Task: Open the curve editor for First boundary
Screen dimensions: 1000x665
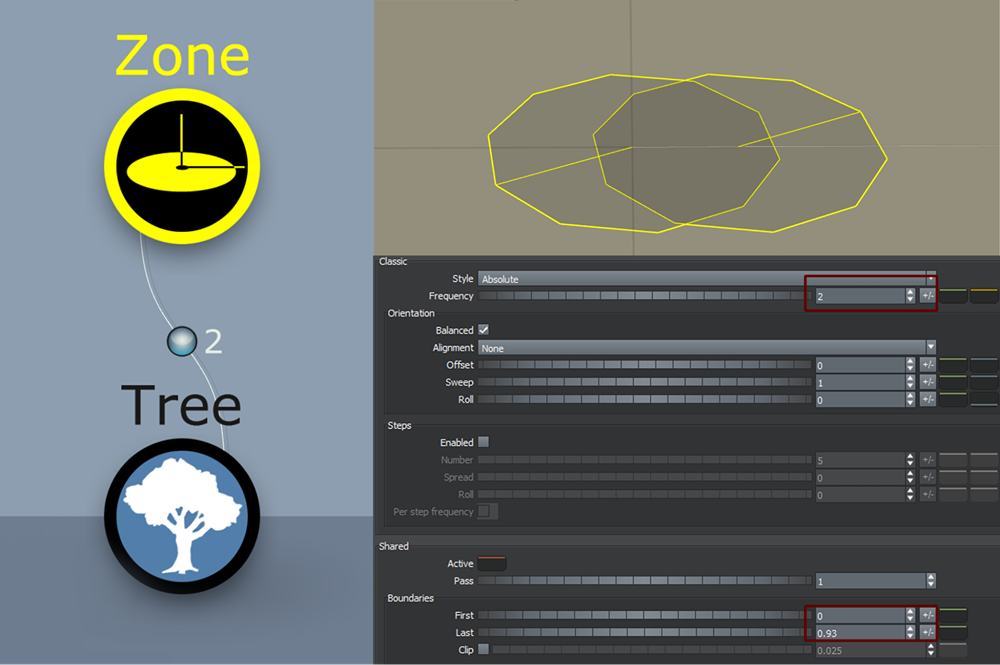Action: [953, 615]
